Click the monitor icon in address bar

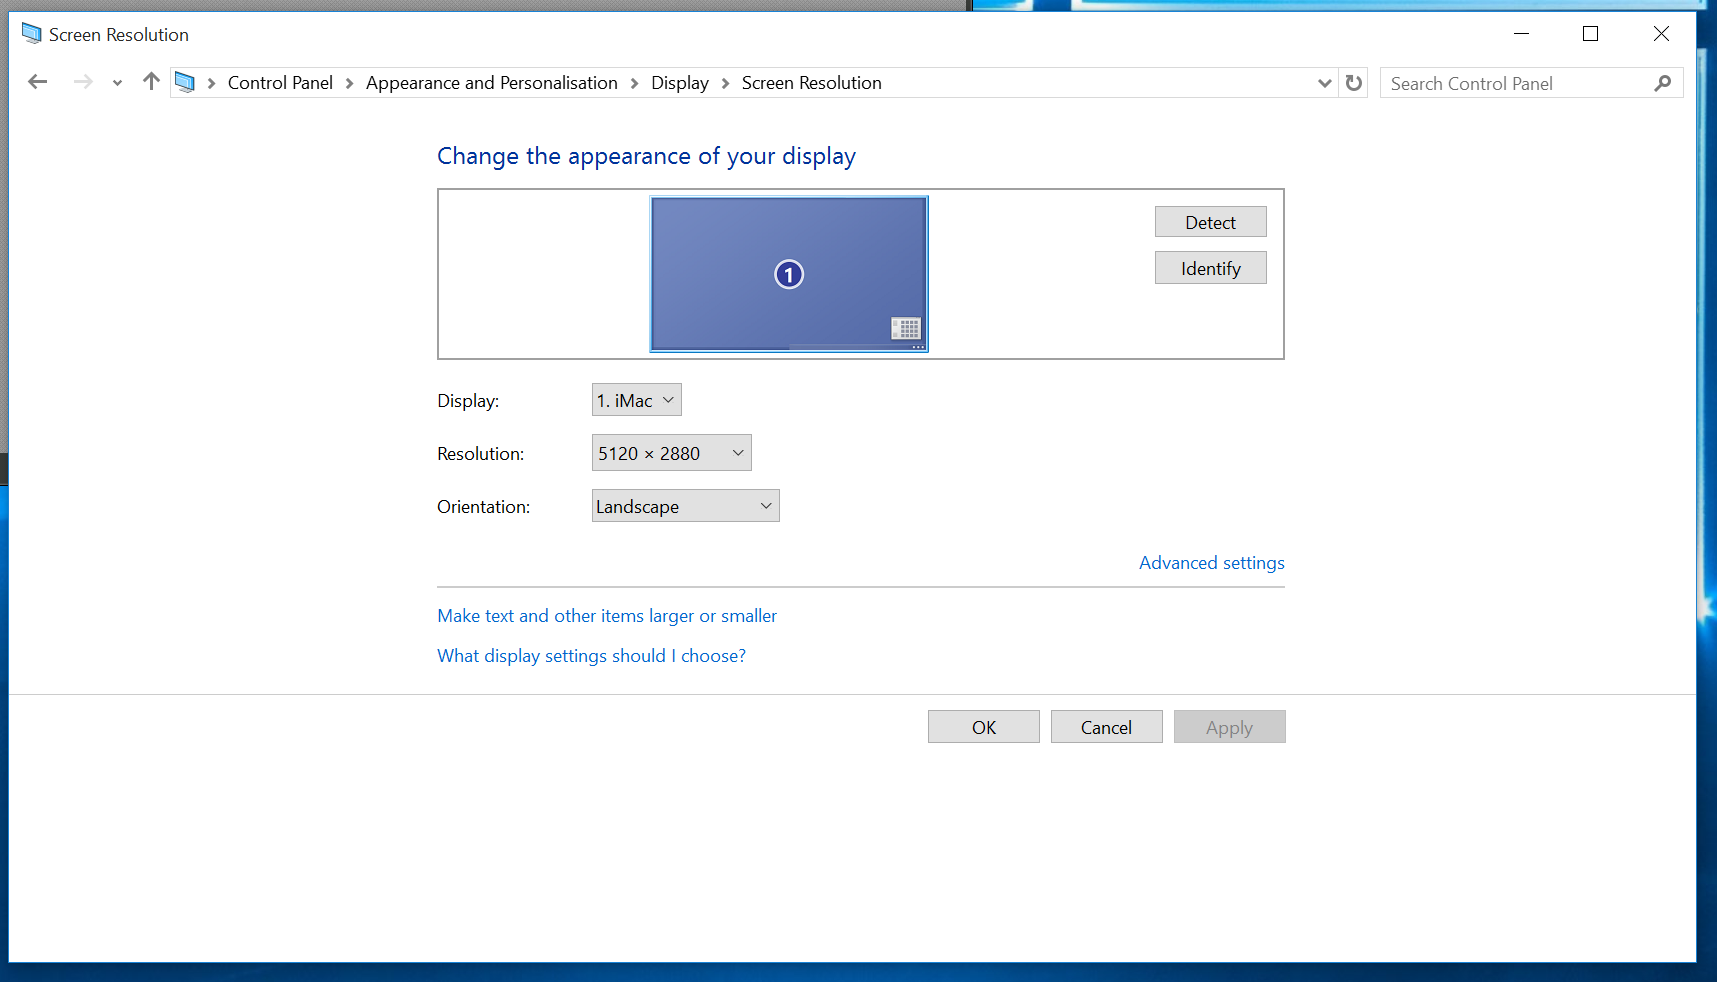point(184,82)
